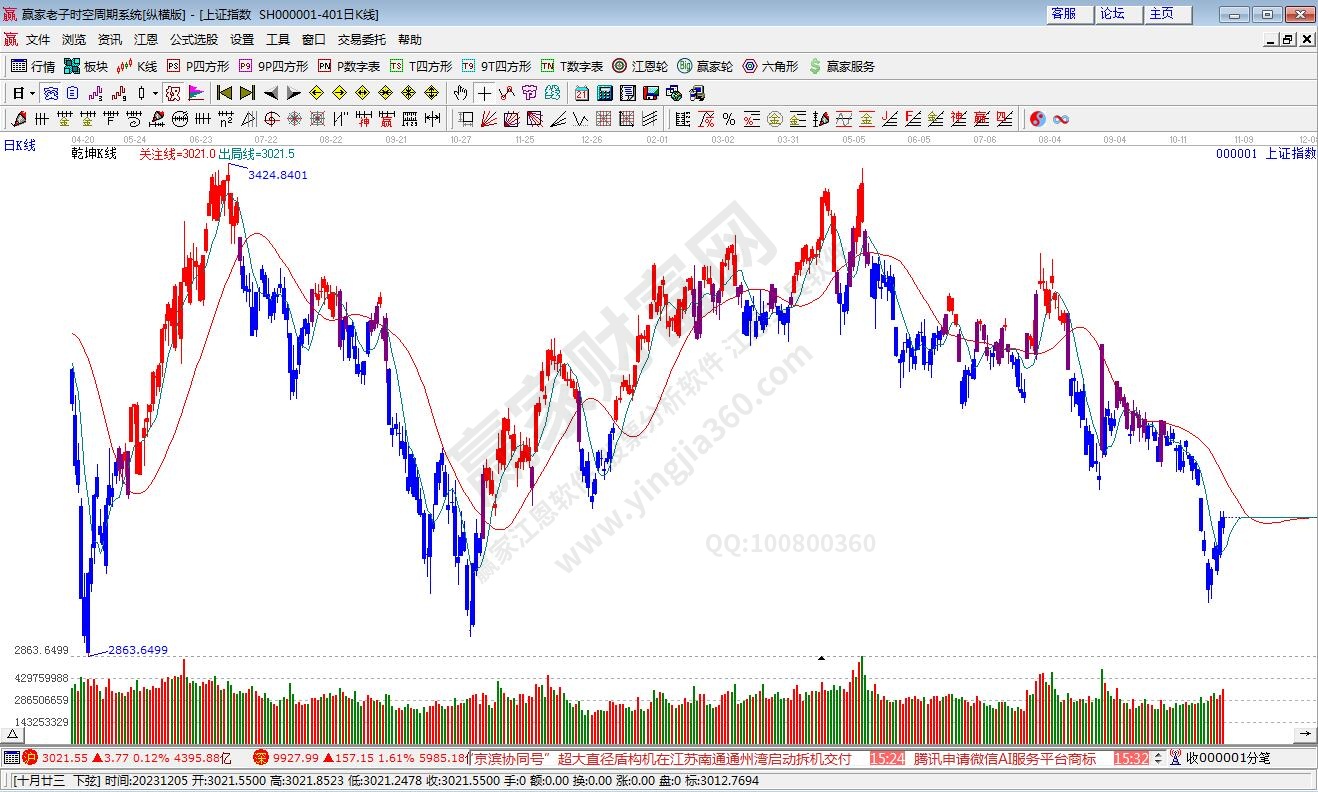This screenshot has height=792, width=1318.
Task: Click the 论坛 forum button
Action: pyautogui.click(x=1113, y=14)
